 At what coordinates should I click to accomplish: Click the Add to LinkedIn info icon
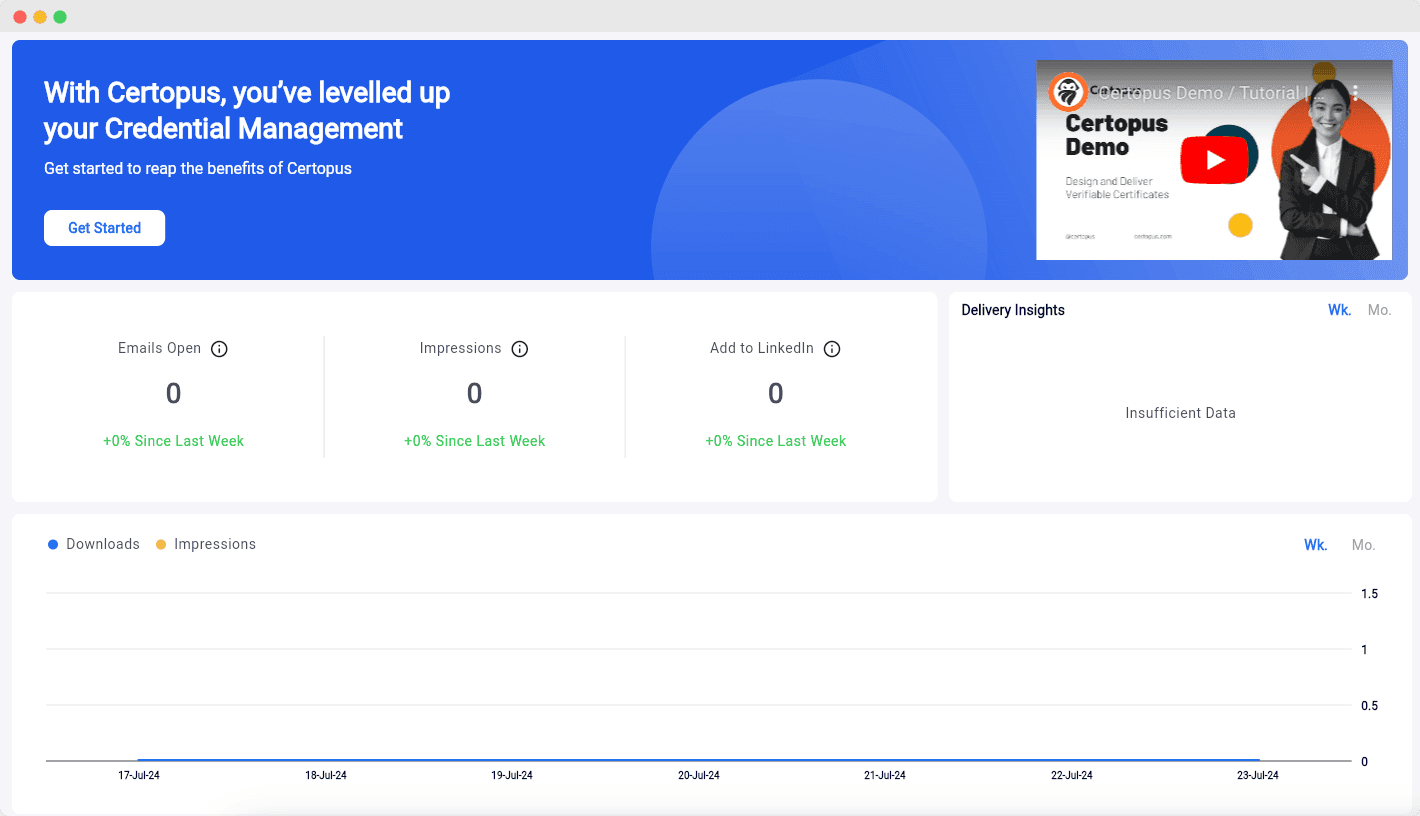[832, 348]
